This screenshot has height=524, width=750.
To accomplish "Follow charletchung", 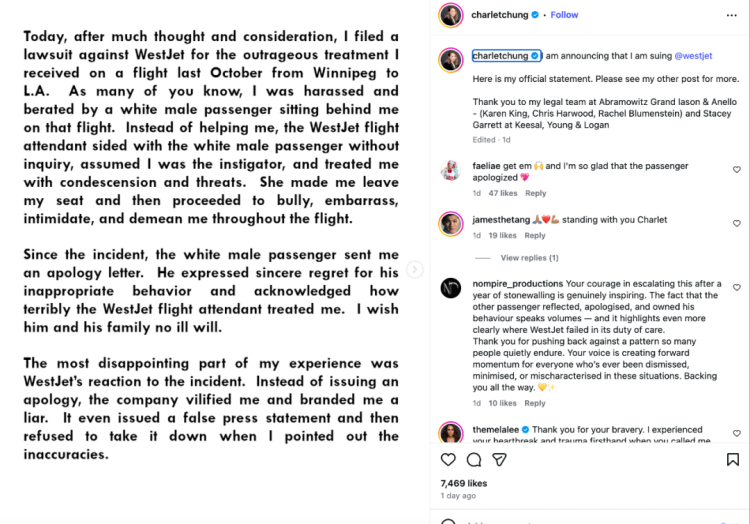I will click(x=564, y=15).
